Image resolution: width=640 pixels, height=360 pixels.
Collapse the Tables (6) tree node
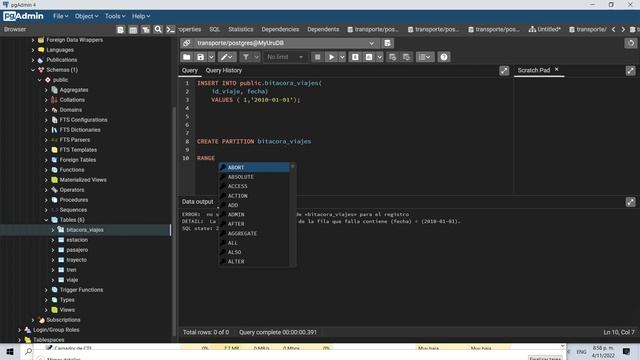pos(46,220)
